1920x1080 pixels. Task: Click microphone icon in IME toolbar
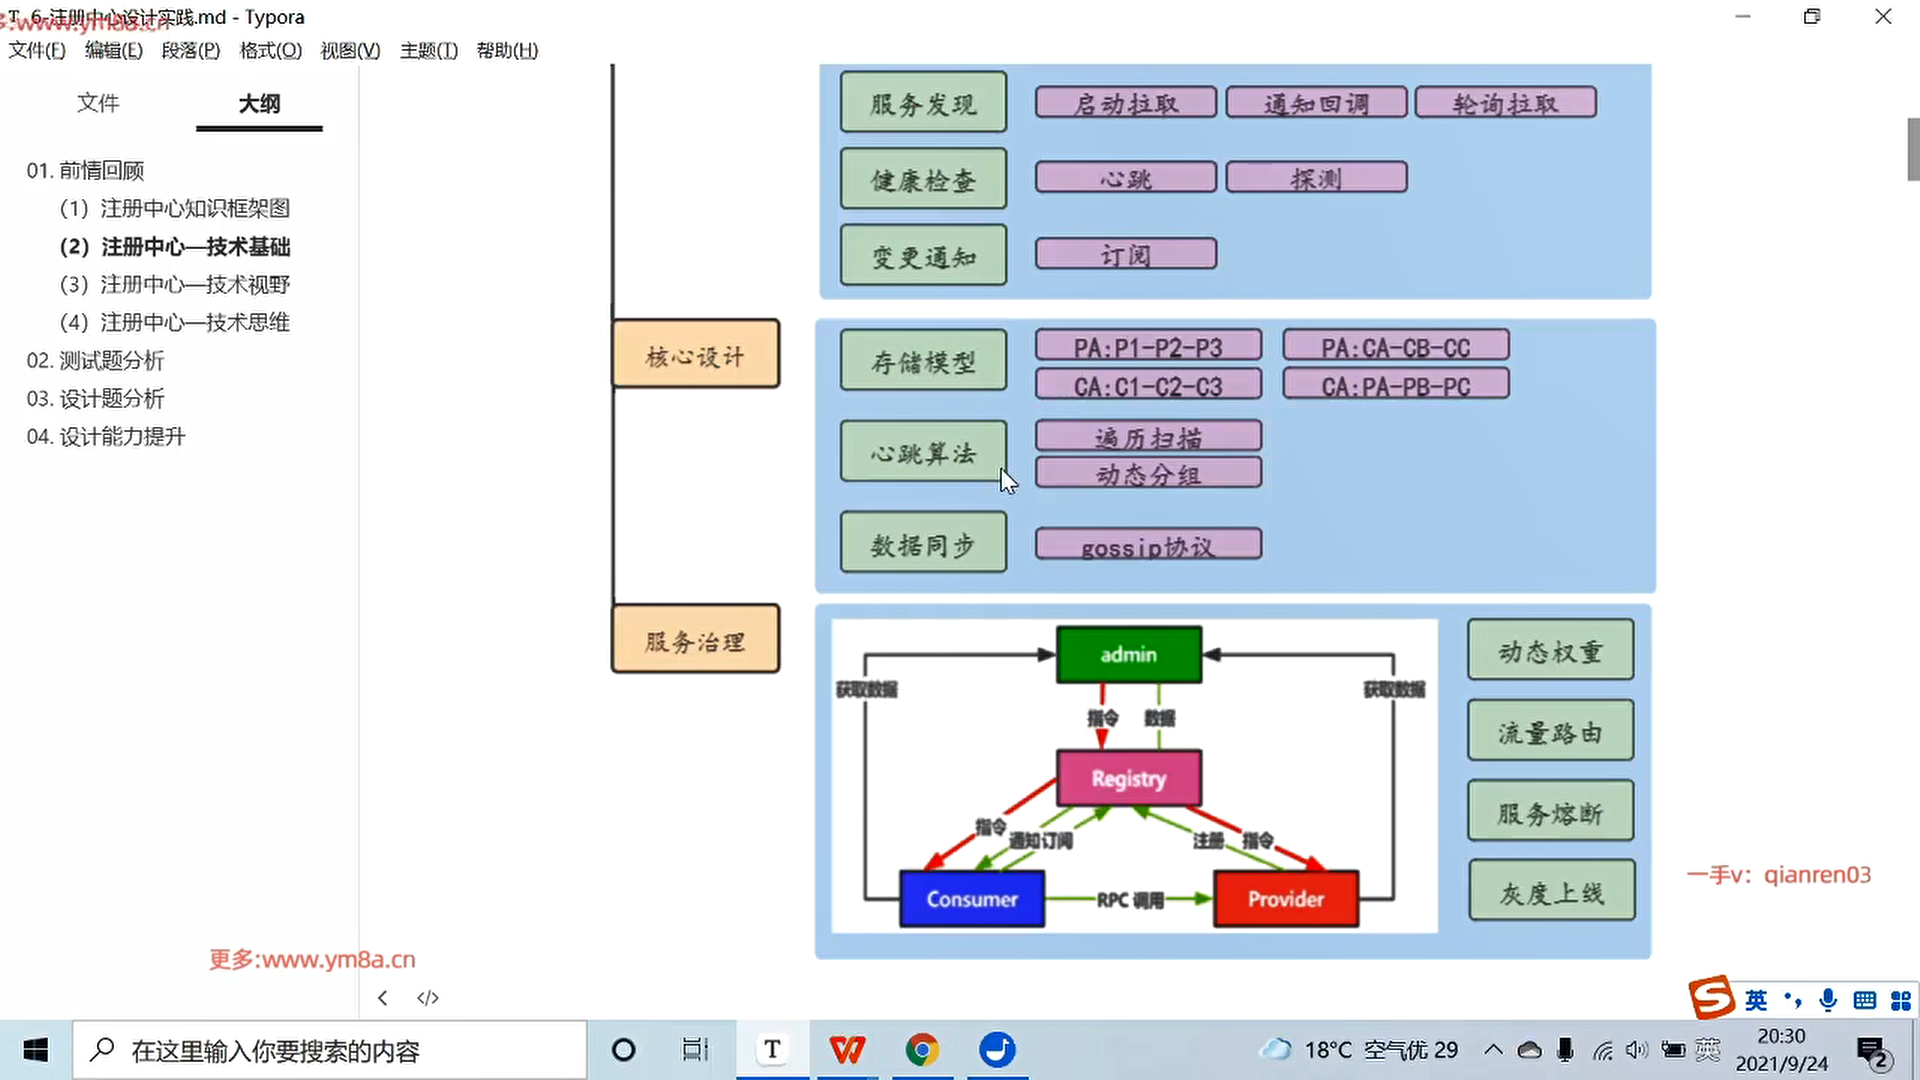(x=1828, y=999)
